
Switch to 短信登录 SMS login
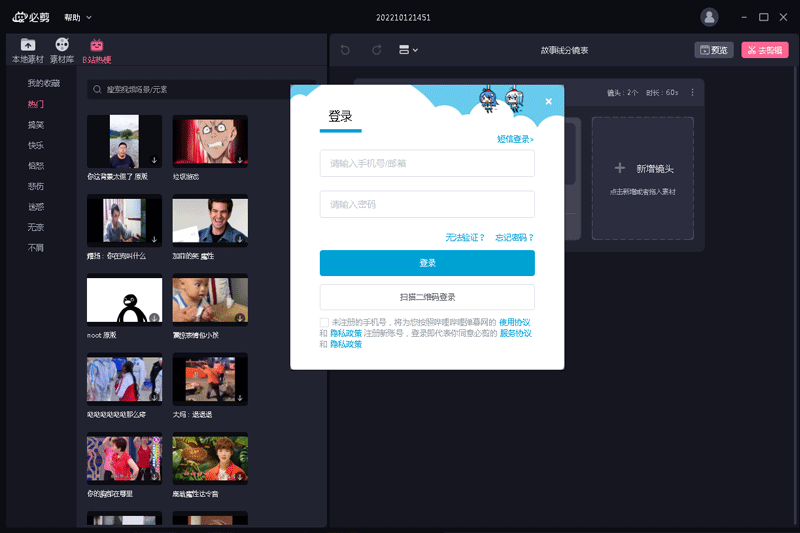click(x=515, y=139)
